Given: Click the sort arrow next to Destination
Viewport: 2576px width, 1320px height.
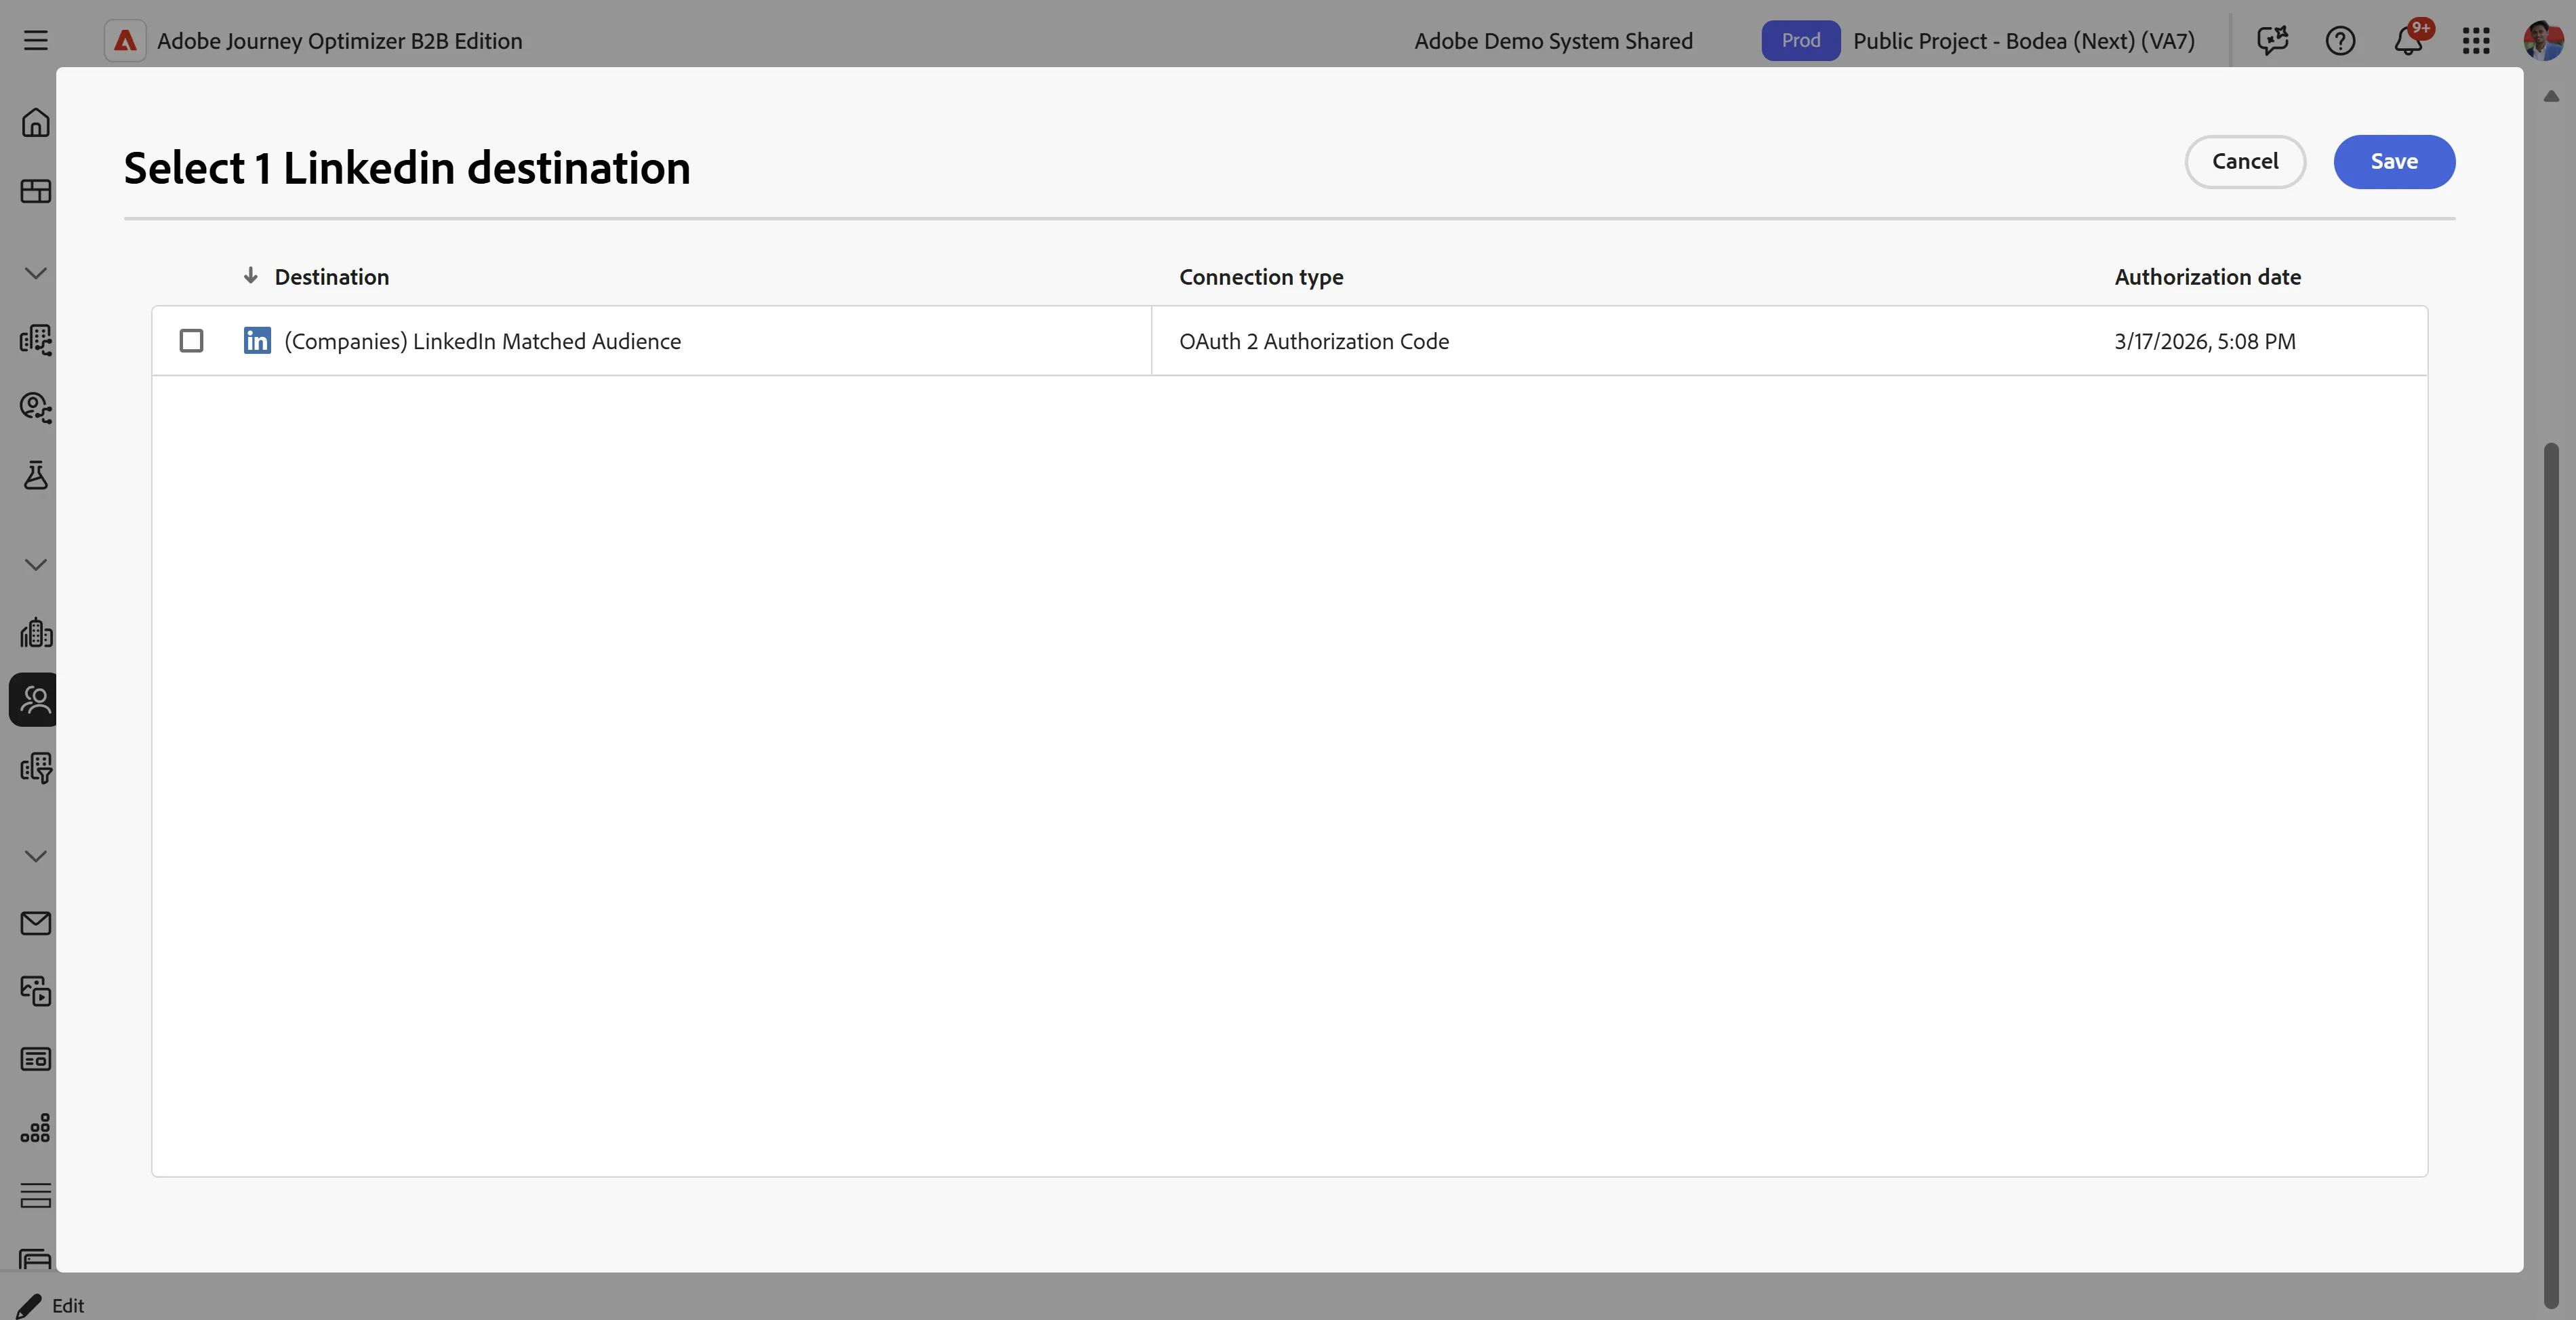Looking at the screenshot, I should point(251,276).
